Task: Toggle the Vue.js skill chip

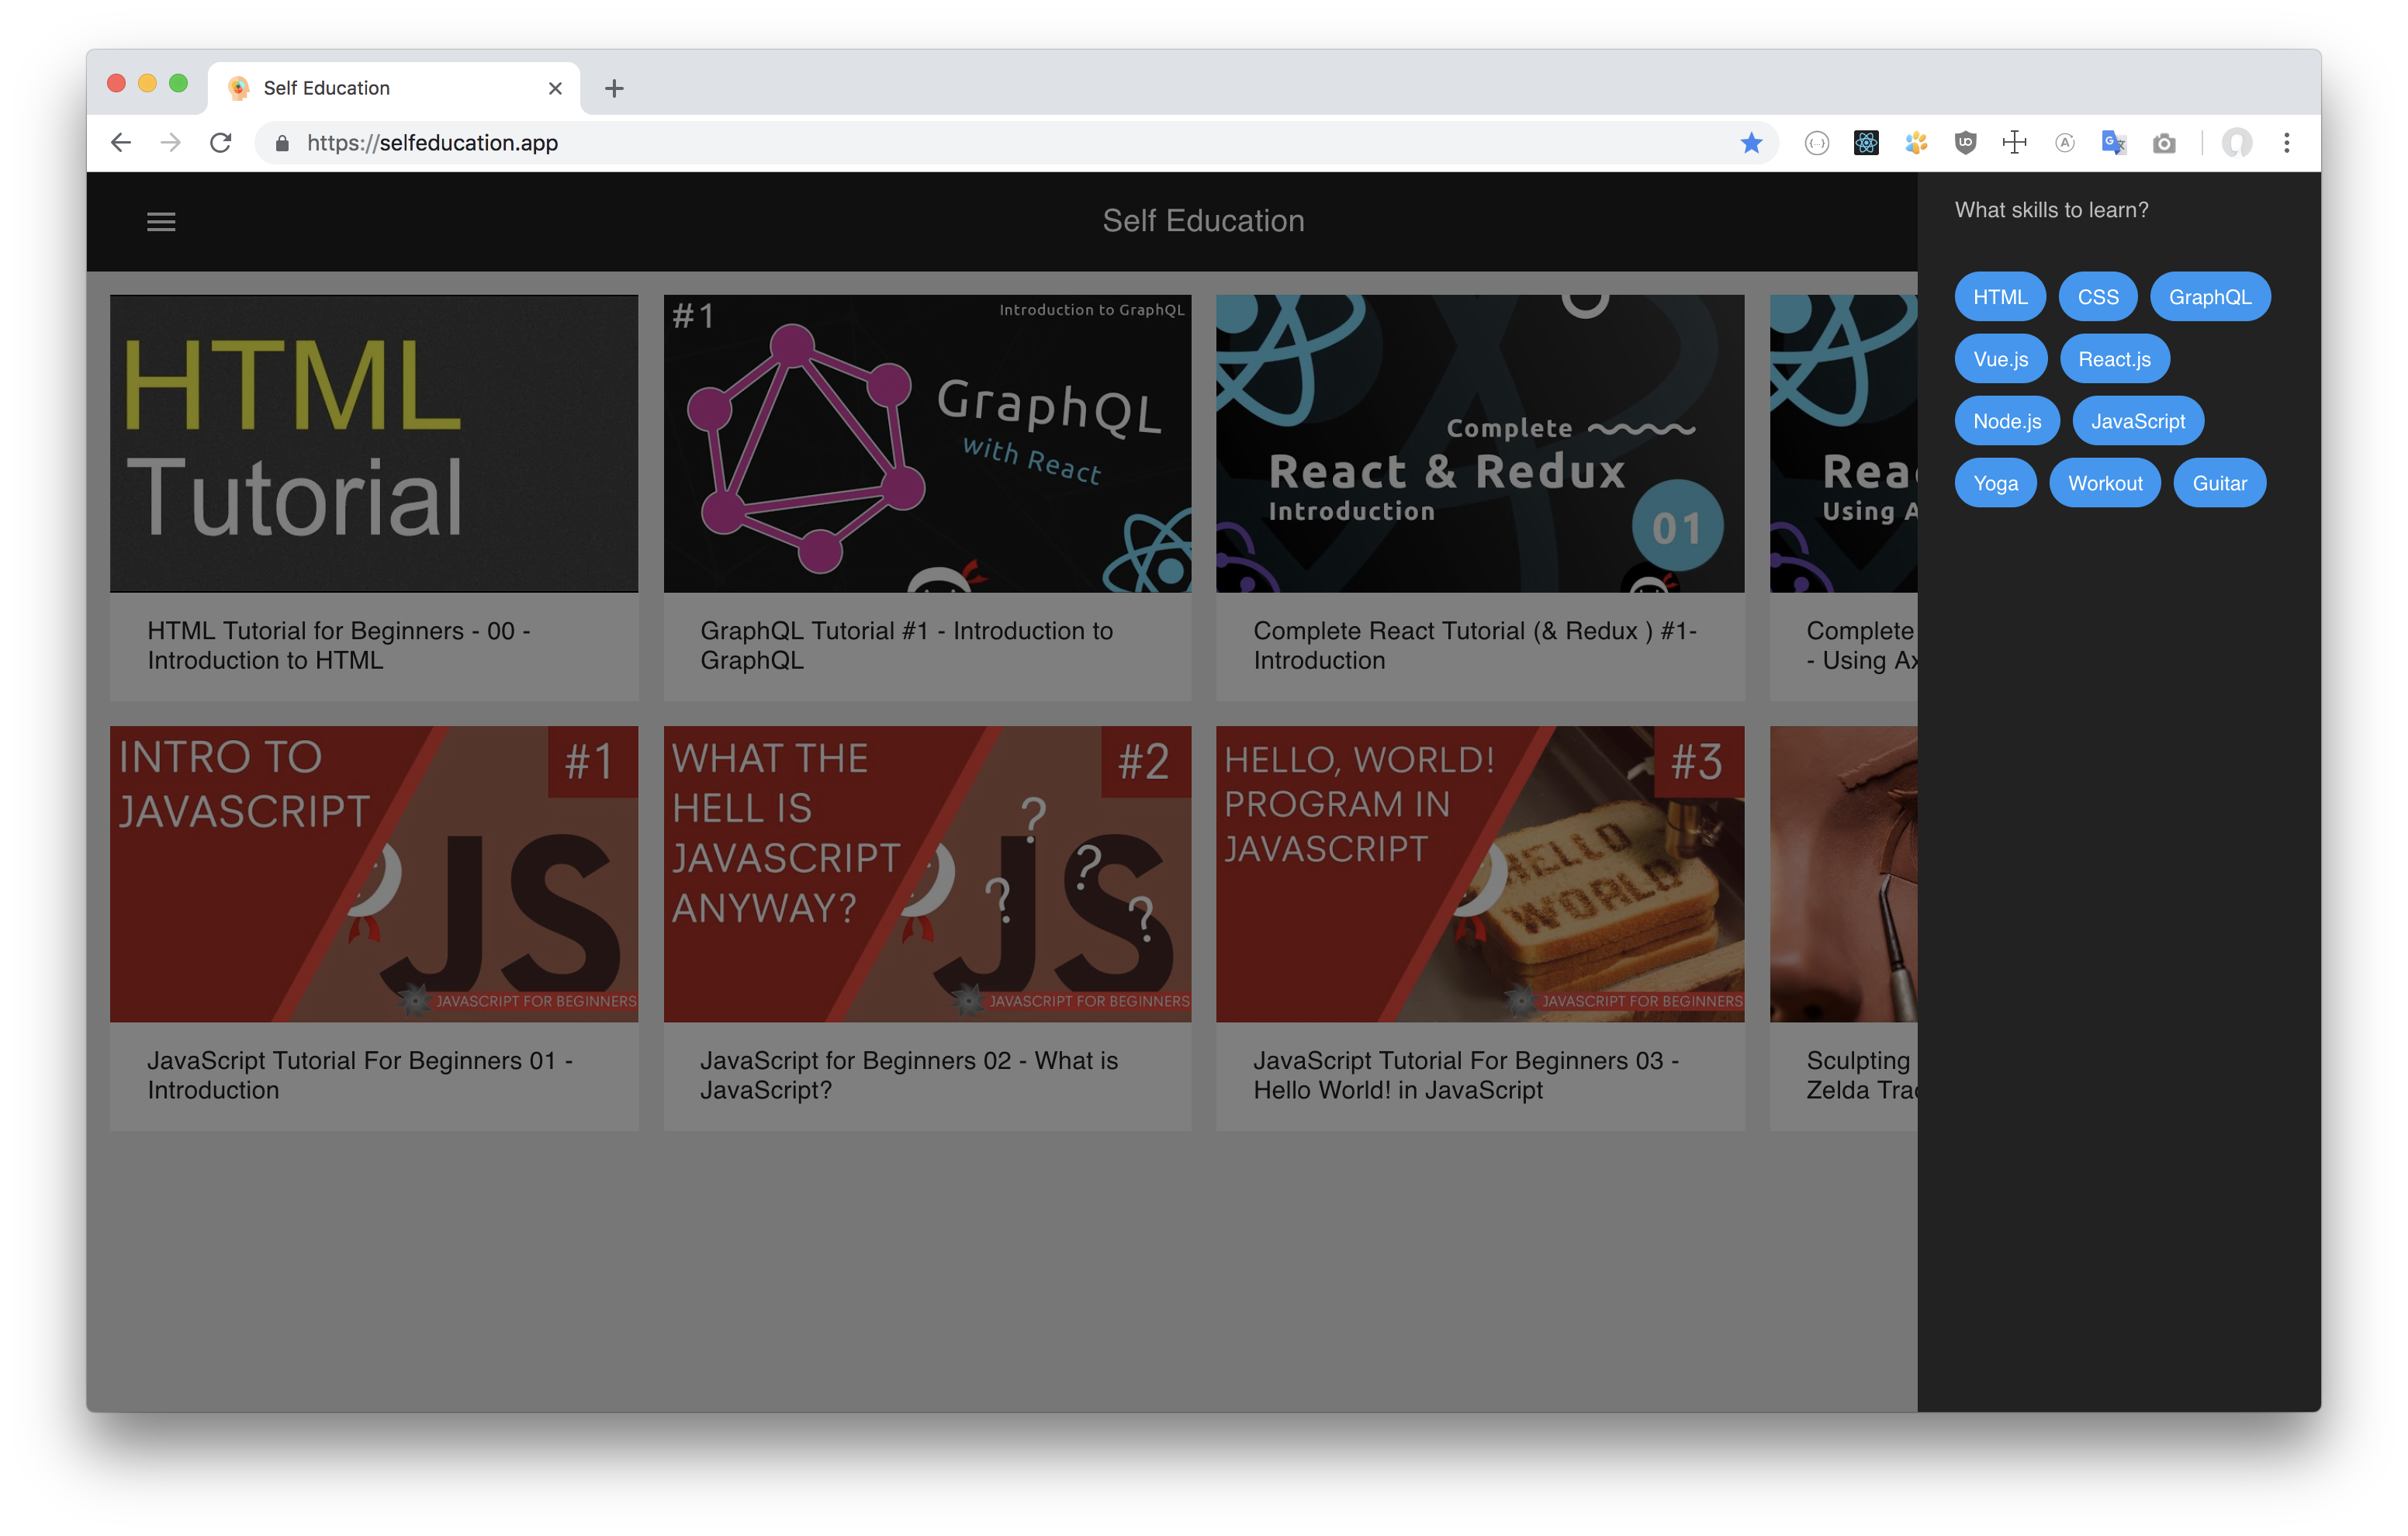Action: tap(2000, 359)
